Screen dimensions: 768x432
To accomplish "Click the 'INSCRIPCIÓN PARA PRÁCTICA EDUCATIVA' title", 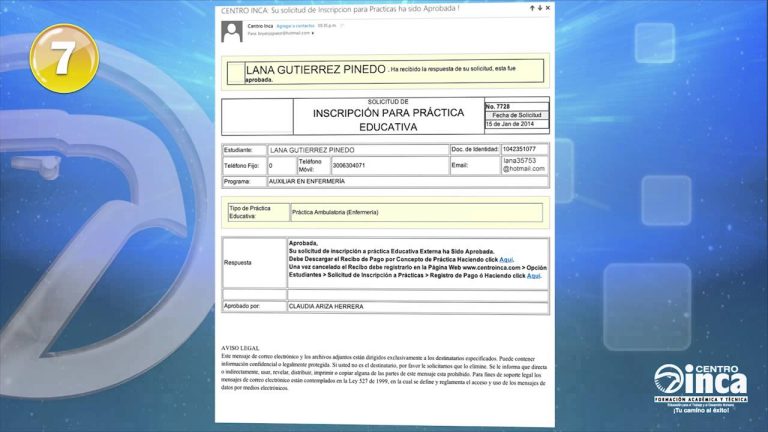I will click(388, 120).
